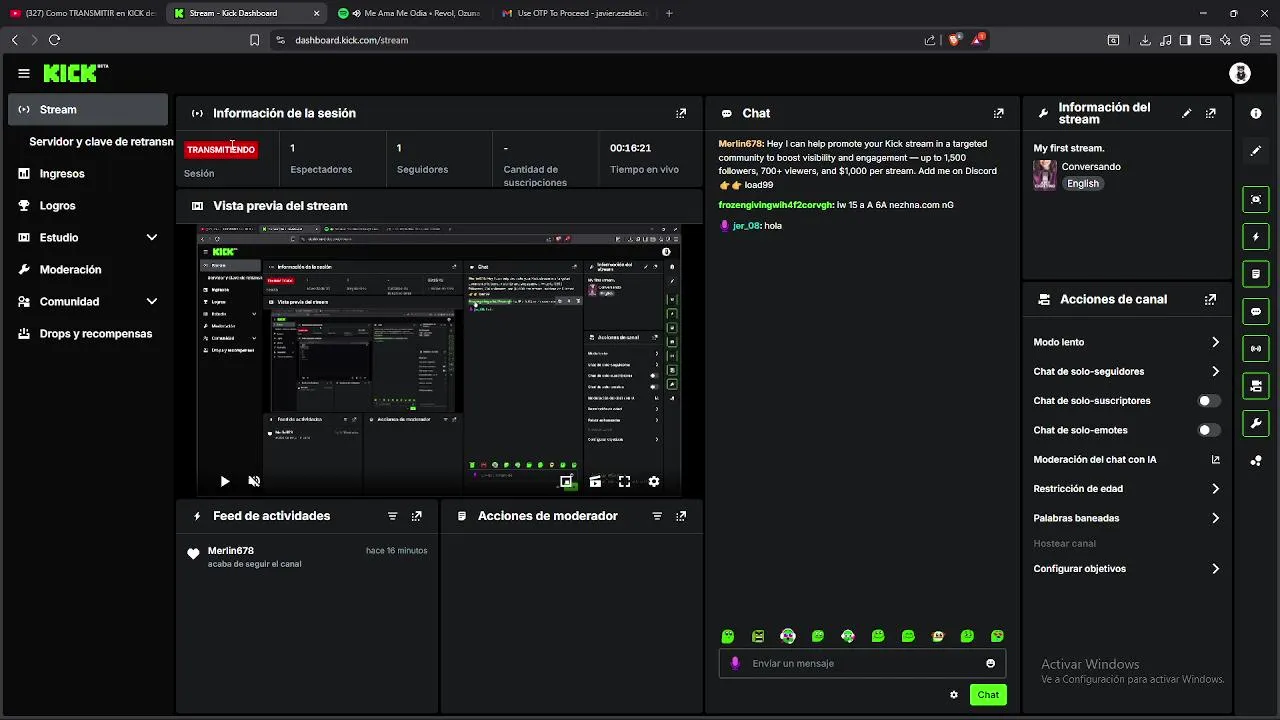Click the broadcast signal icon in the right sidebar
This screenshot has height=720, width=1280.
click(x=1256, y=349)
